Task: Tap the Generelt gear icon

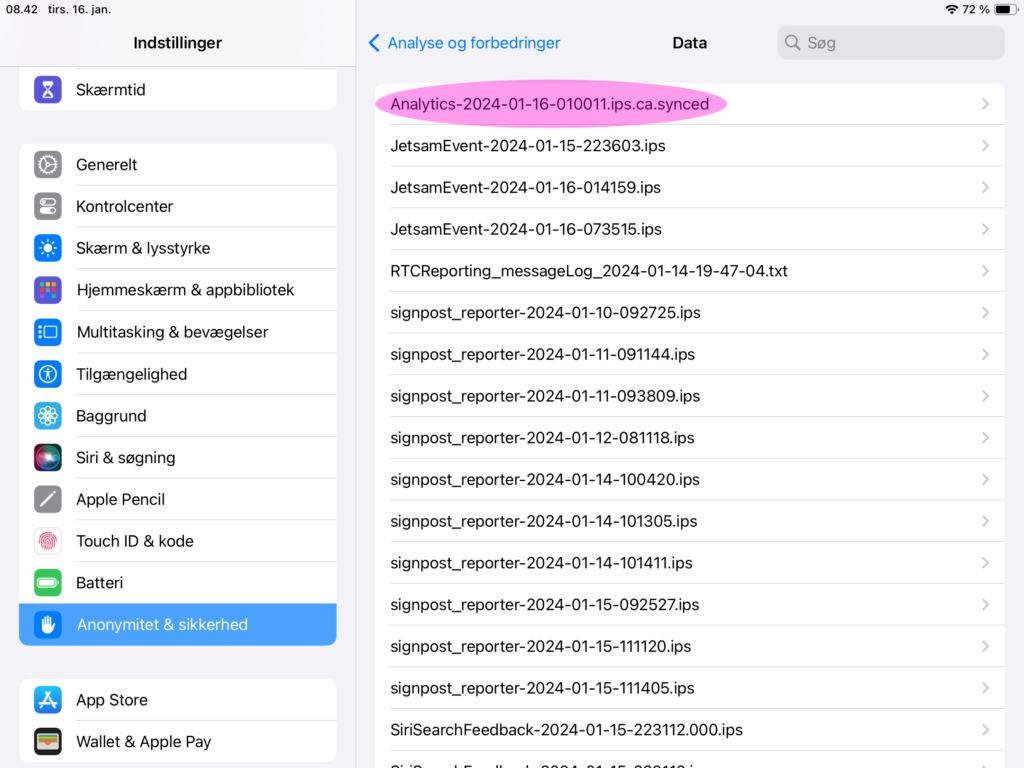Action: pos(48,165)
